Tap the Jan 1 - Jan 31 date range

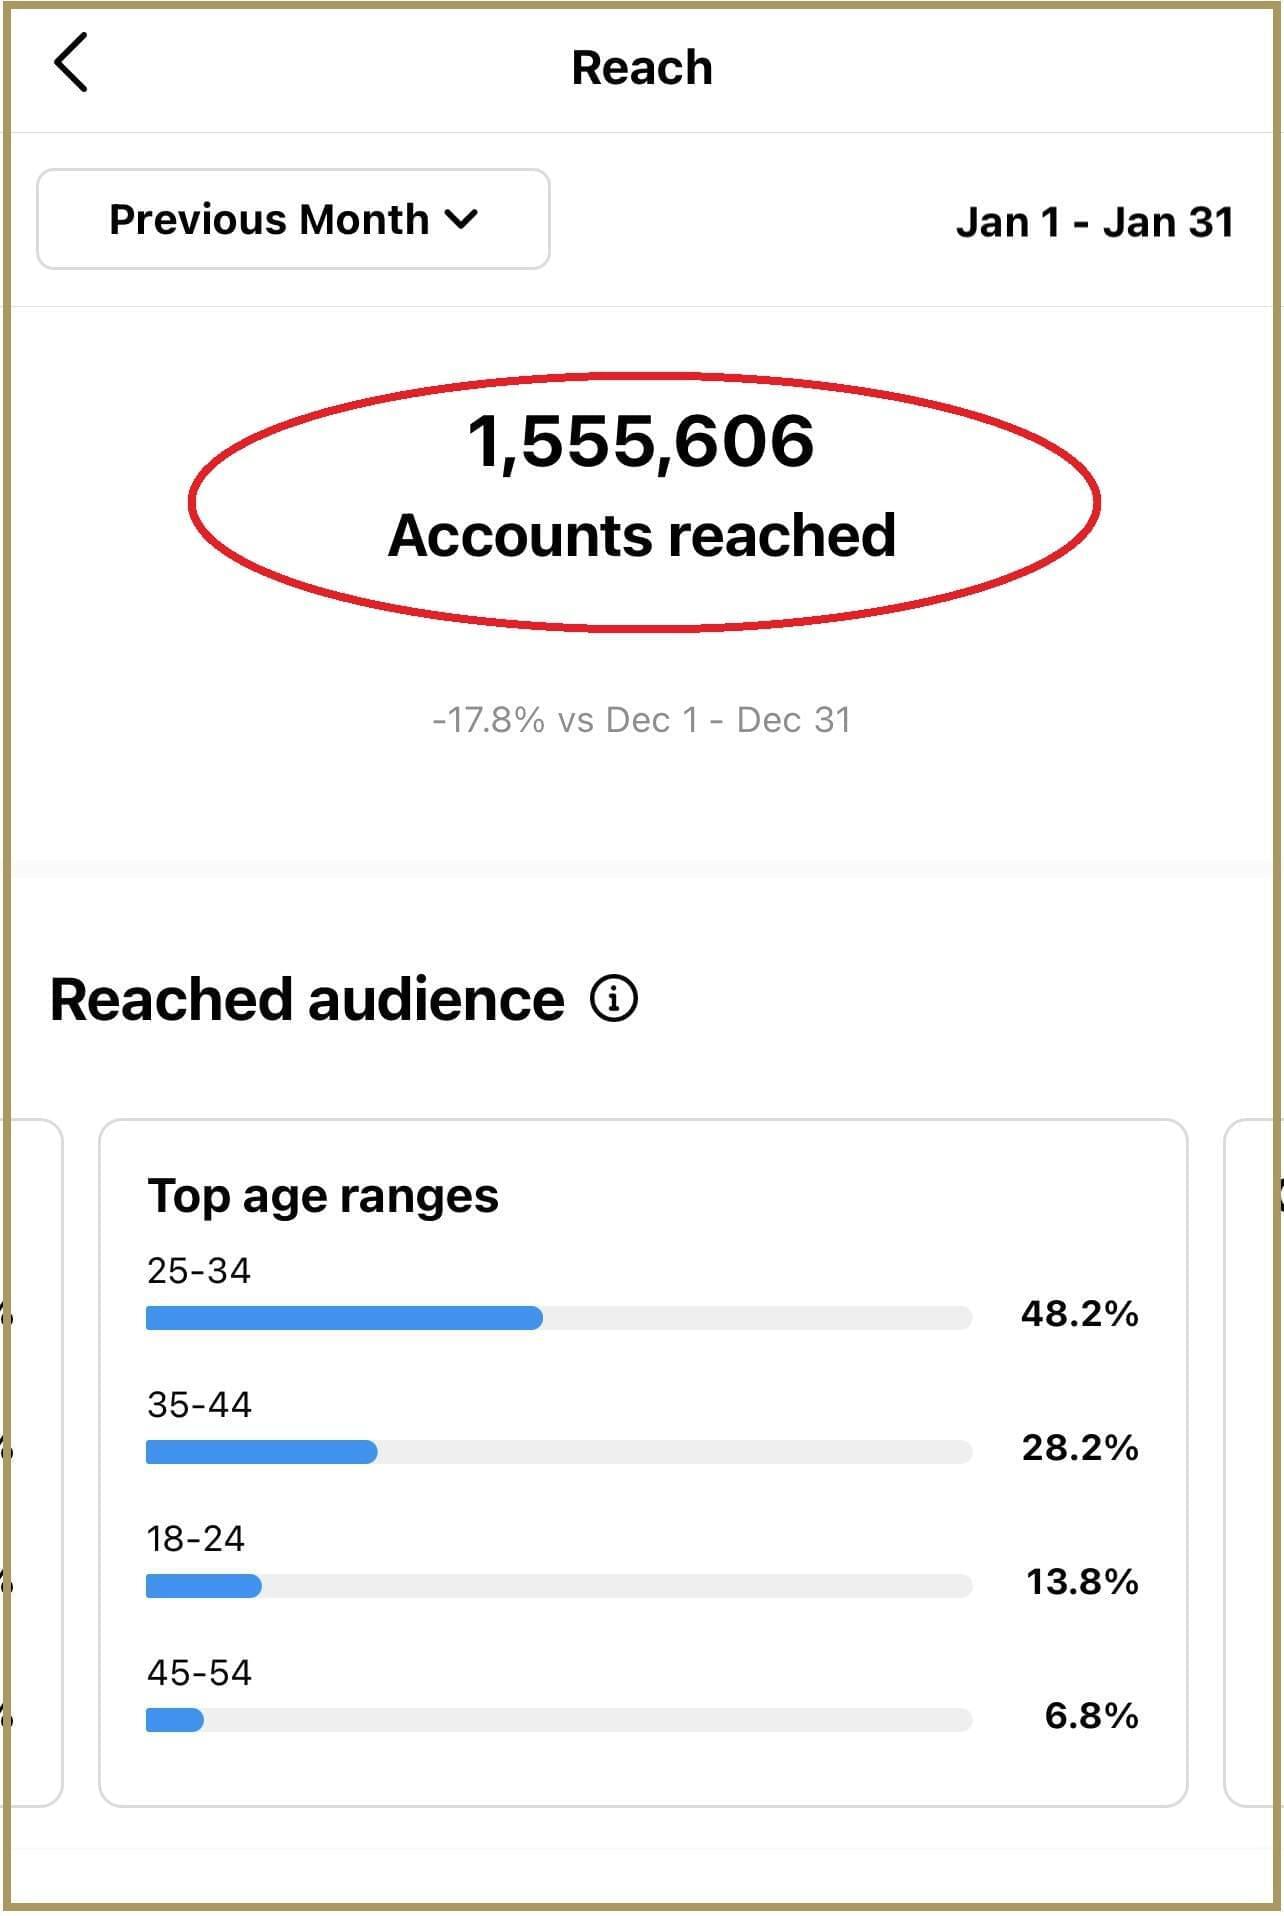coord(1094,222)
